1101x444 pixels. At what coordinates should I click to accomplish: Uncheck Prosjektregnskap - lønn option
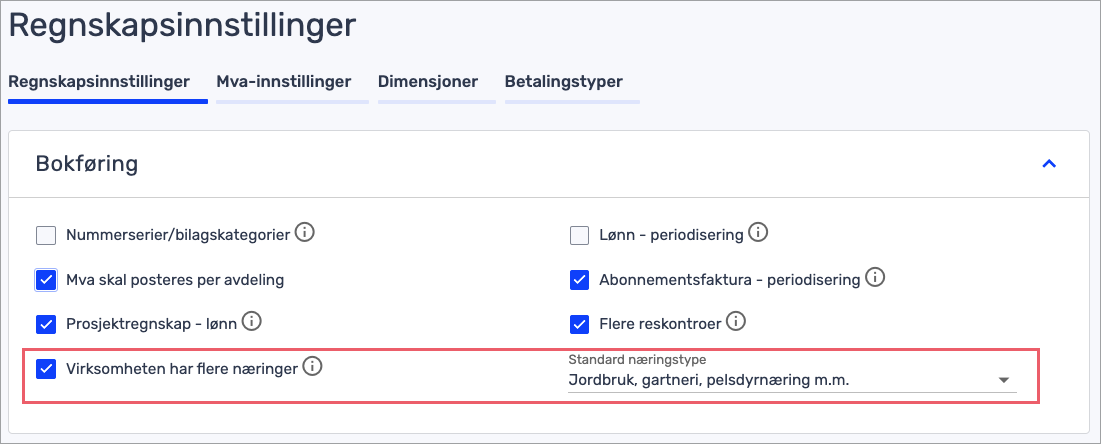point(46,324)
